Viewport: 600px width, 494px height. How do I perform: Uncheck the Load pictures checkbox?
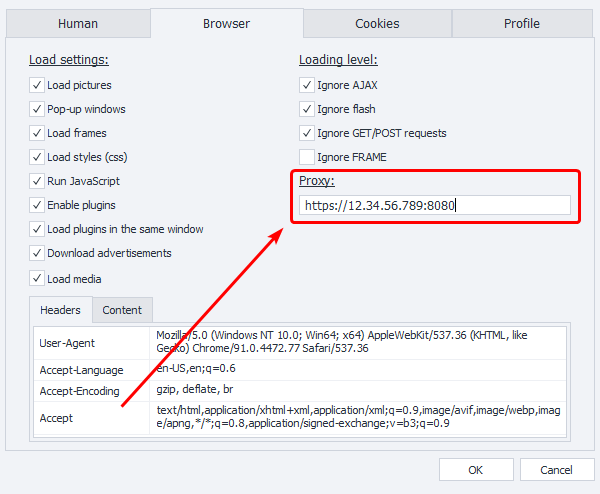click(x=37, y=85)
